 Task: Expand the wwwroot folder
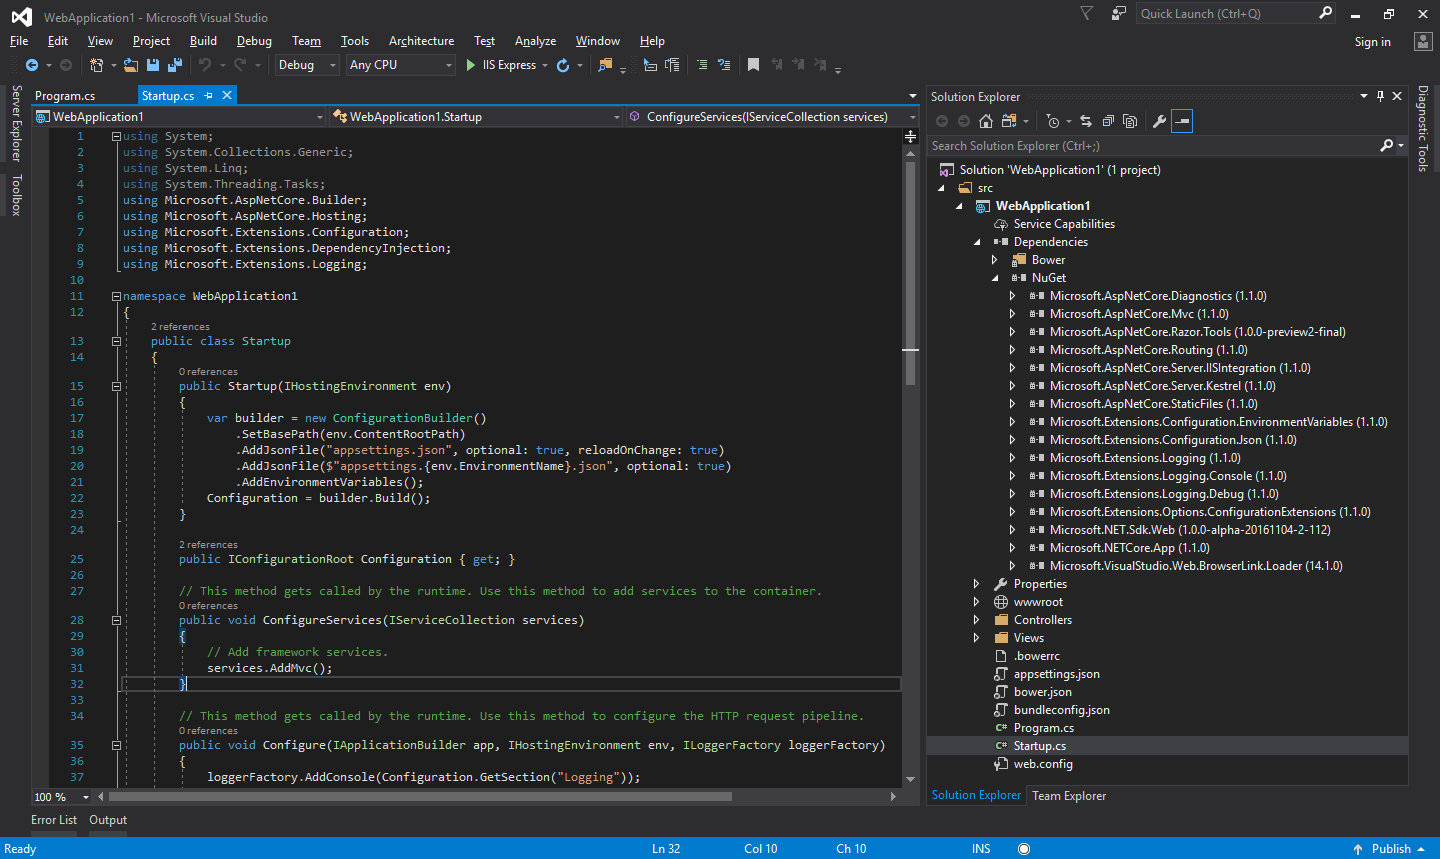pos(977,601)
